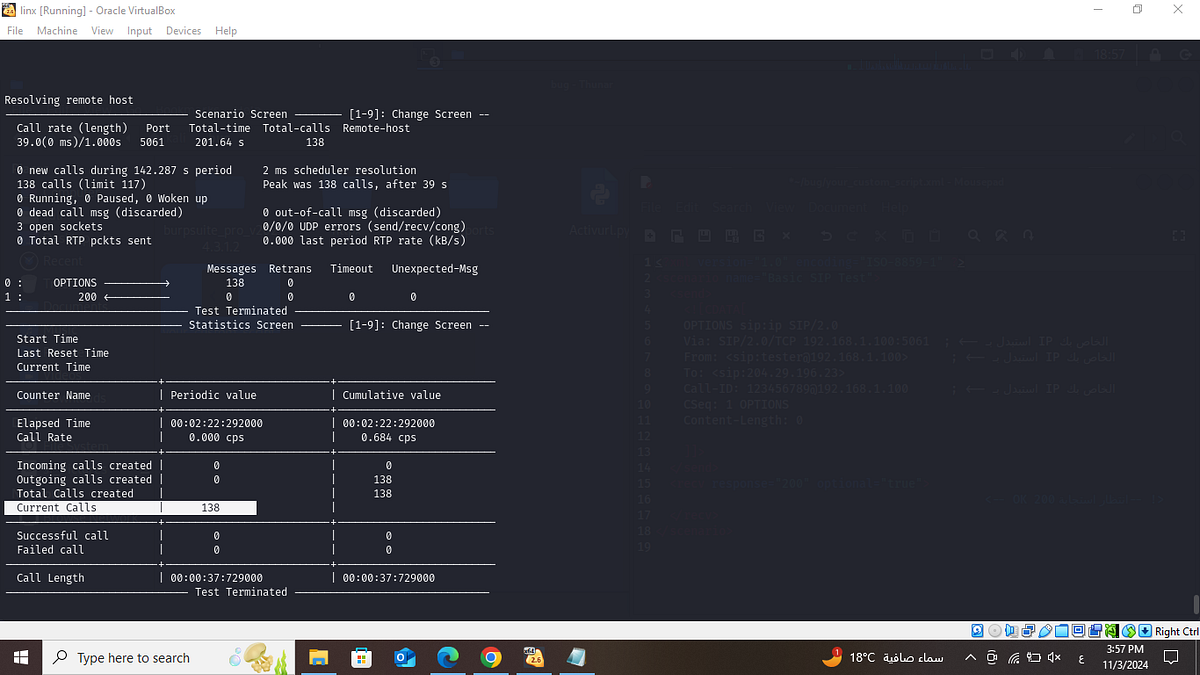Screen dimensions: 1200x675
Task: Open the shared folders icon in the status bar
Action: tap(1063, 631)
